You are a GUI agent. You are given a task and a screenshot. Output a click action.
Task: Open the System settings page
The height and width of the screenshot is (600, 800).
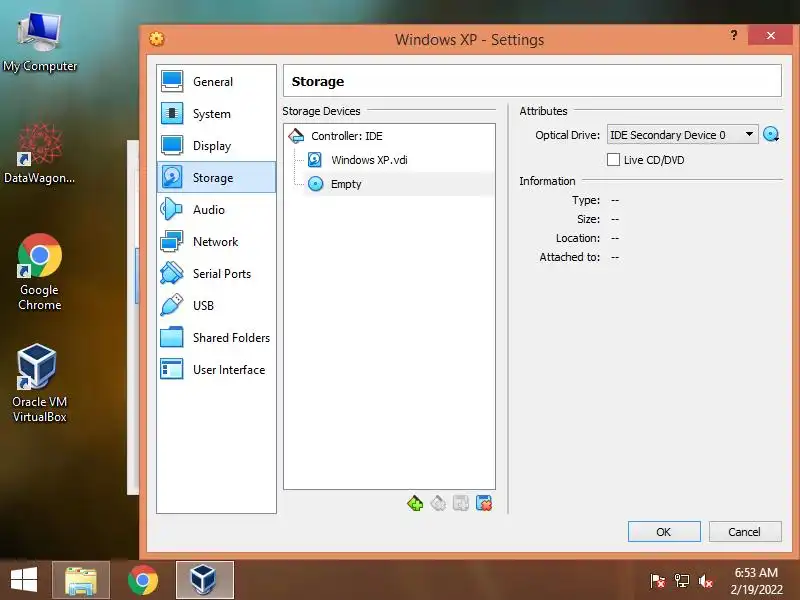click(x=216, y=114)
